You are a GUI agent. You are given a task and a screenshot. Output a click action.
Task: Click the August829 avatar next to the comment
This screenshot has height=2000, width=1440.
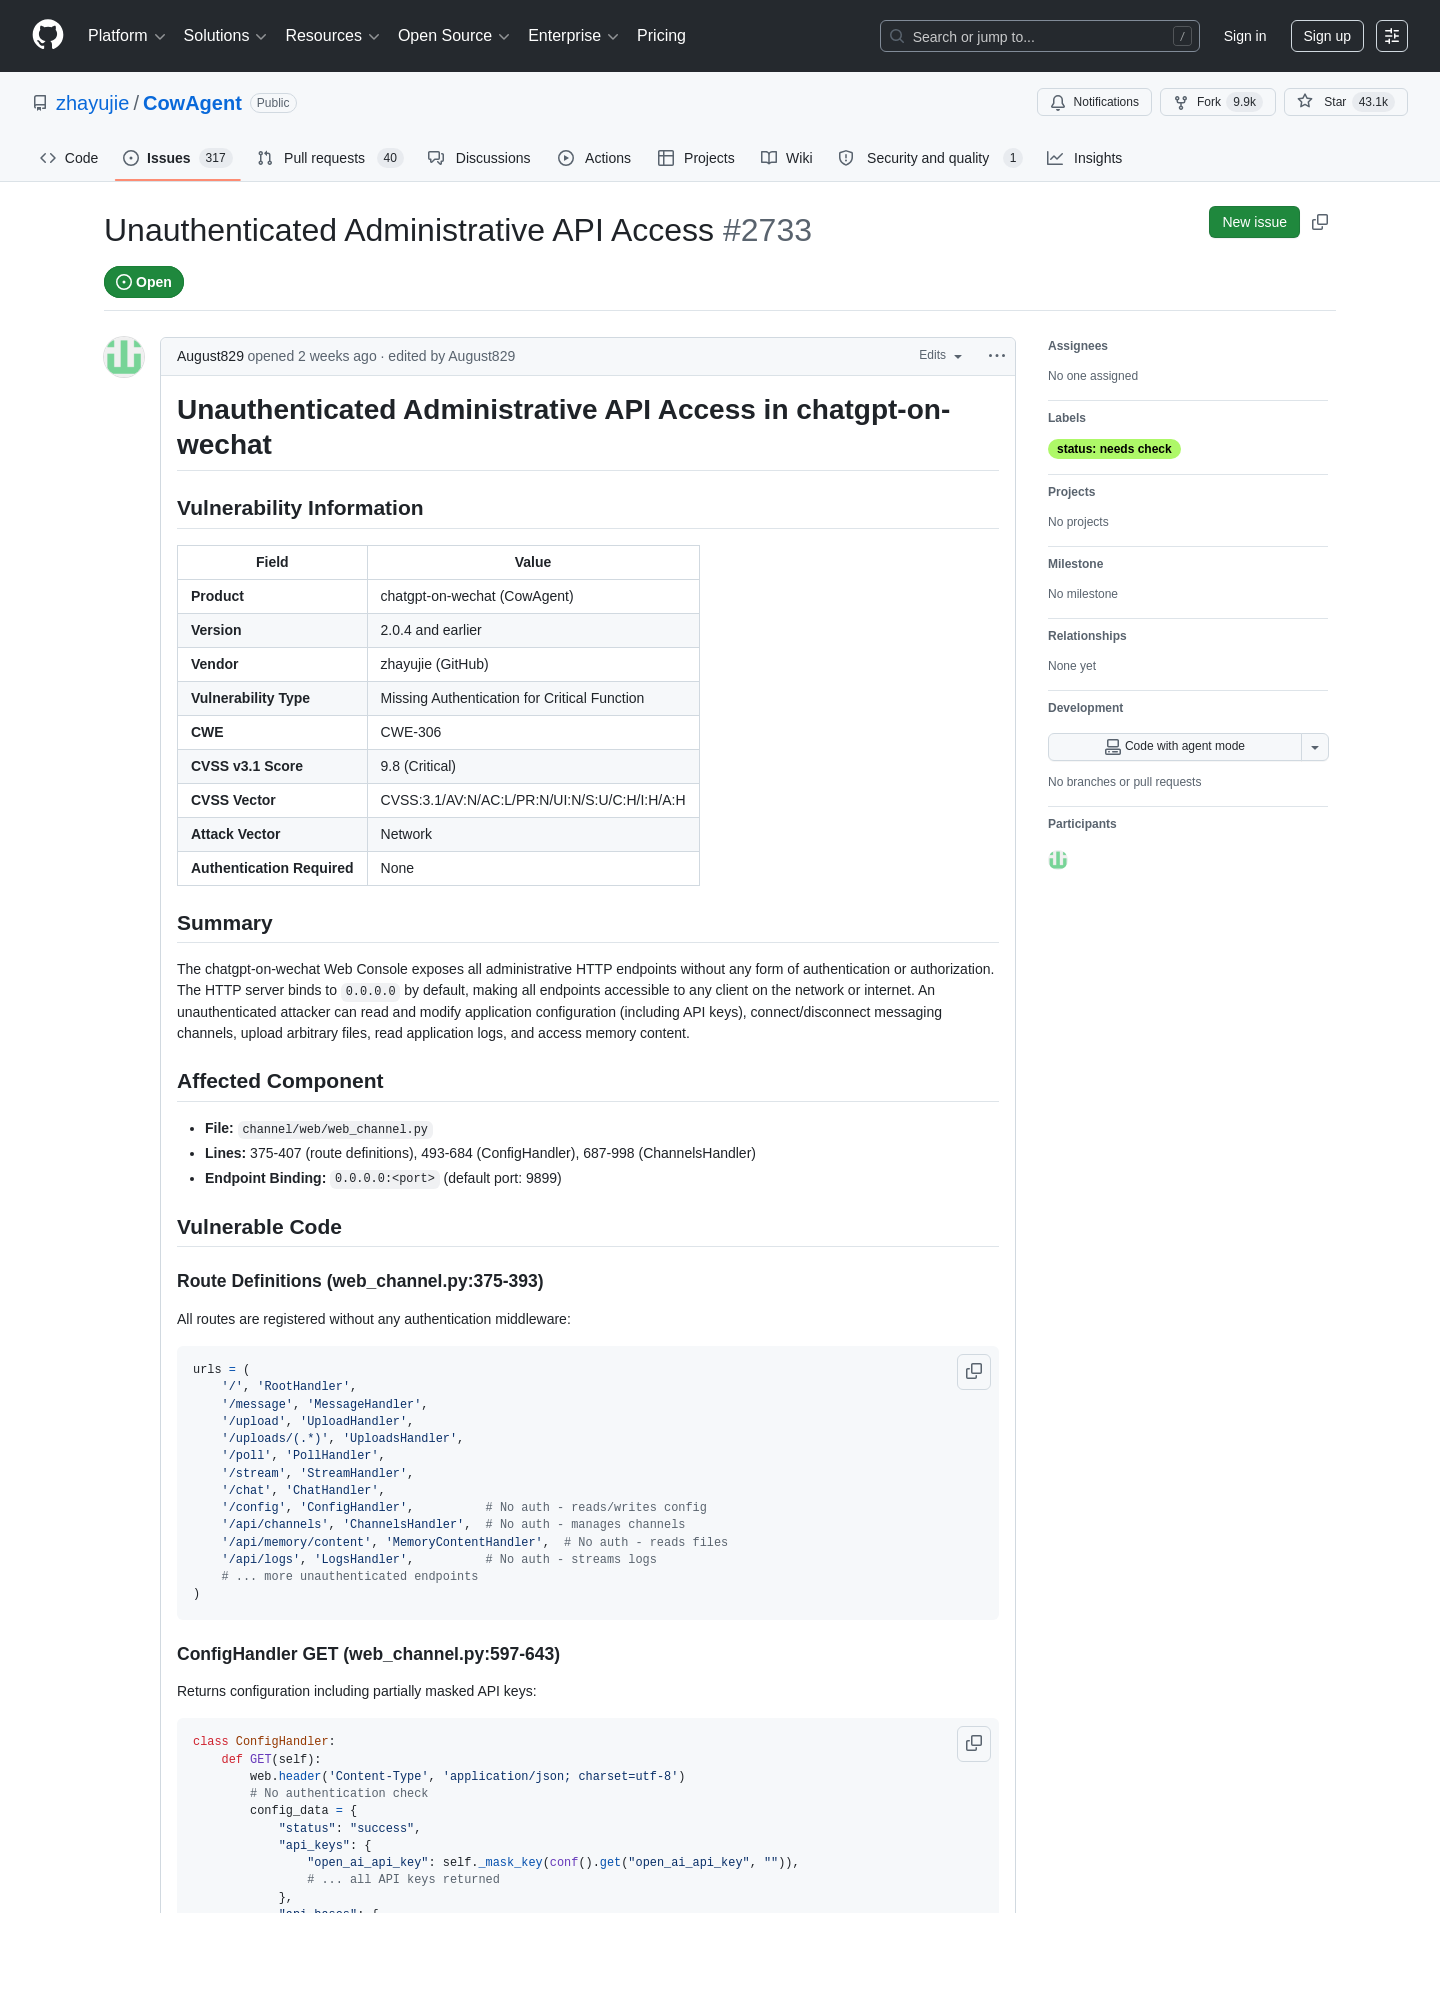[124, 357]
